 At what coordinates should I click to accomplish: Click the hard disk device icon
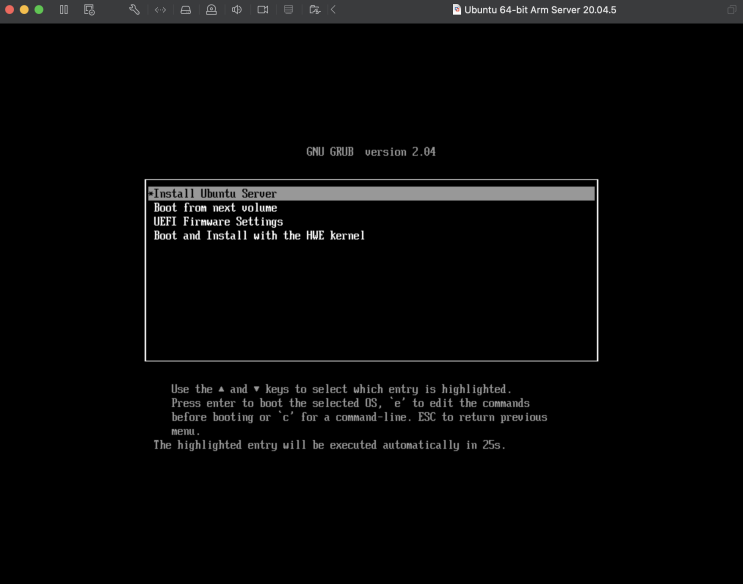click(186, 9)
